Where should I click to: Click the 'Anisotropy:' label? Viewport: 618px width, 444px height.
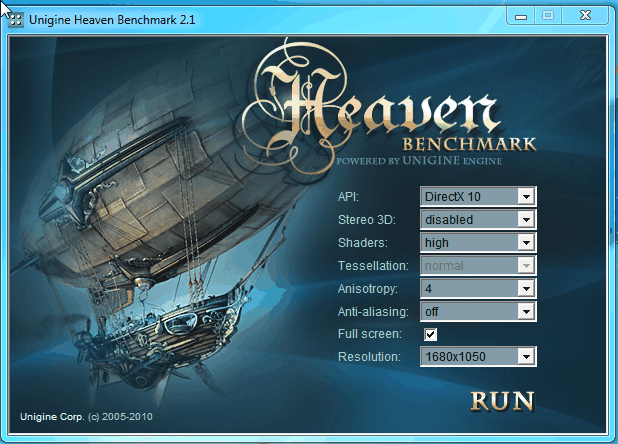368,289
